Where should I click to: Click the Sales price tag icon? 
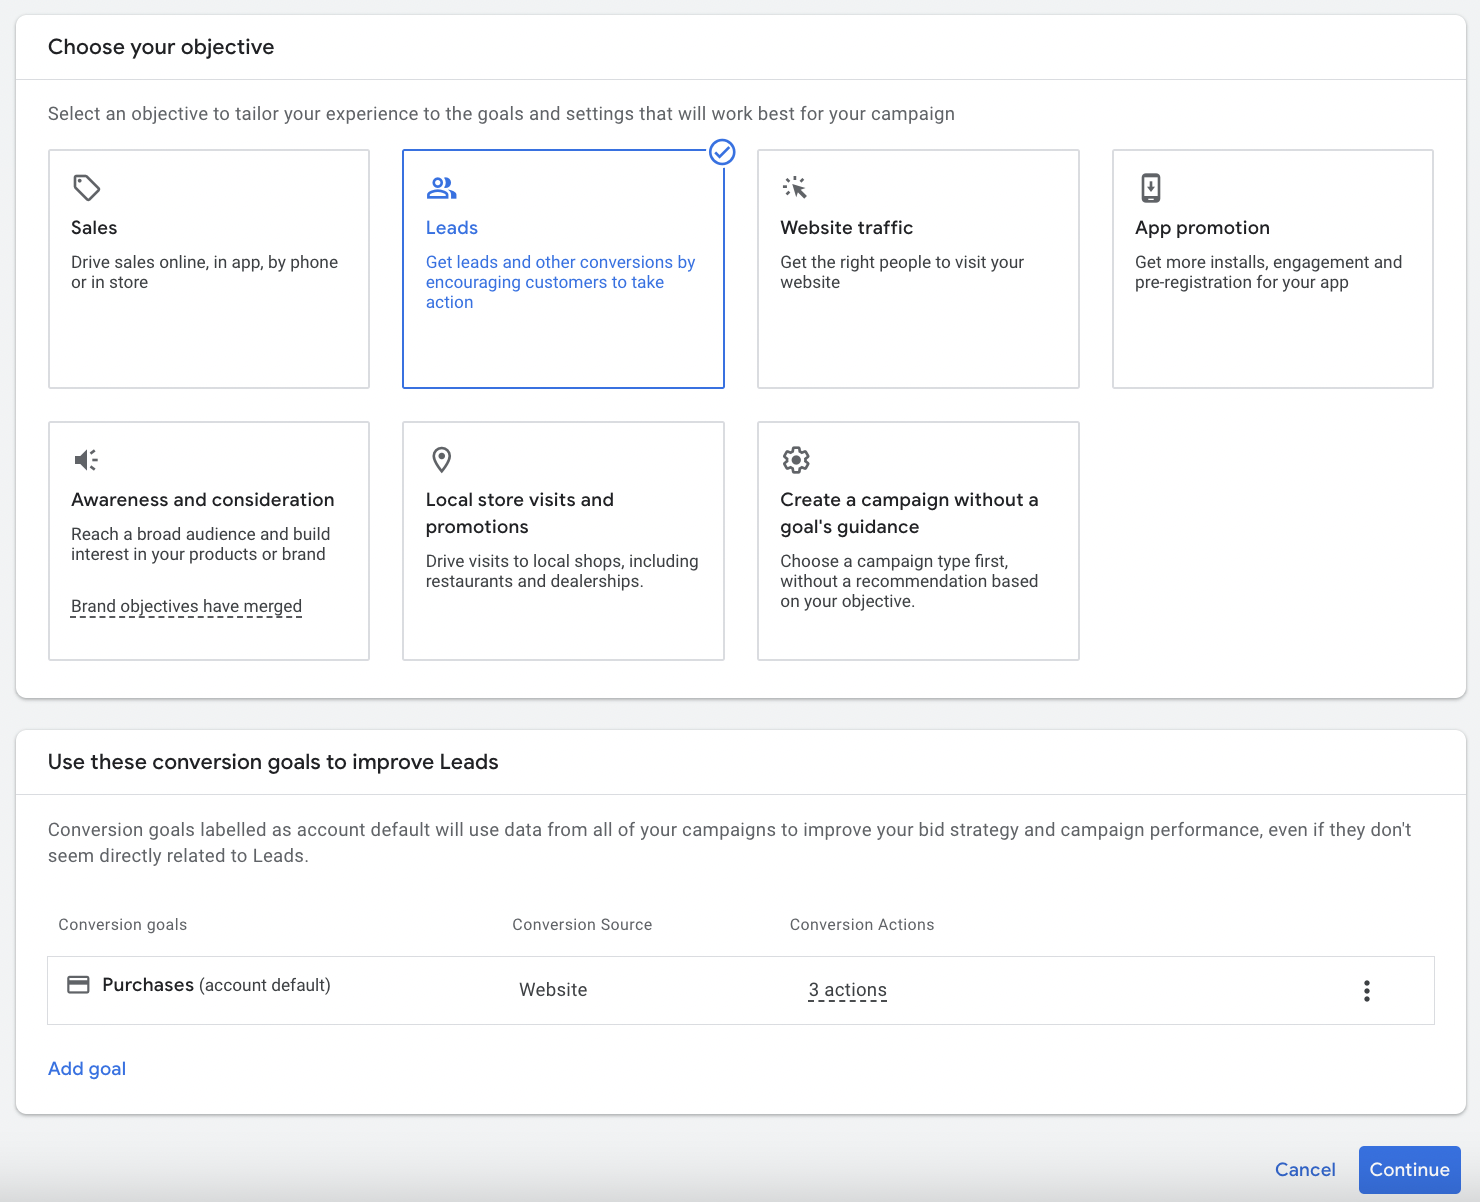[x=87, y=187]
